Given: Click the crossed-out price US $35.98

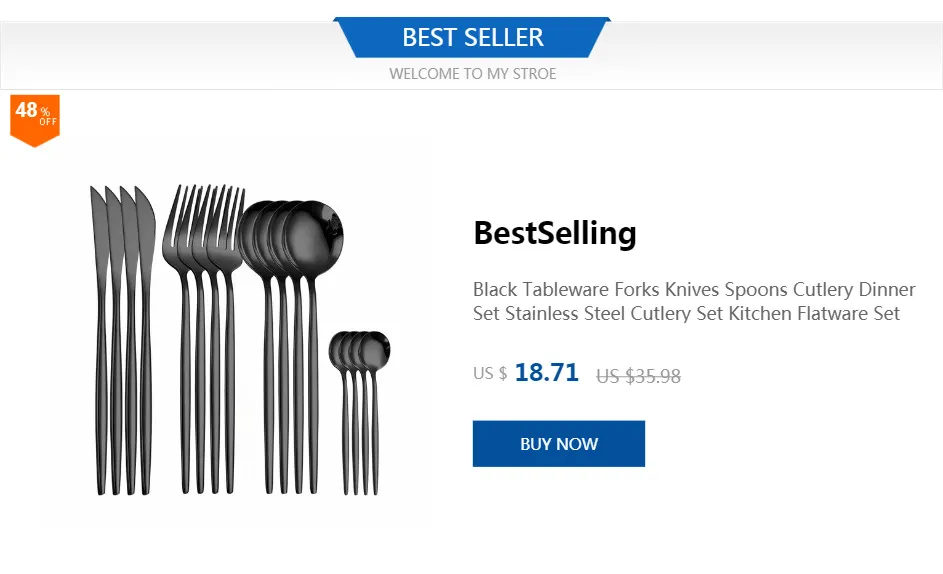Looking at the screenshot, I should pyautogui.click(x=638, y=376).
